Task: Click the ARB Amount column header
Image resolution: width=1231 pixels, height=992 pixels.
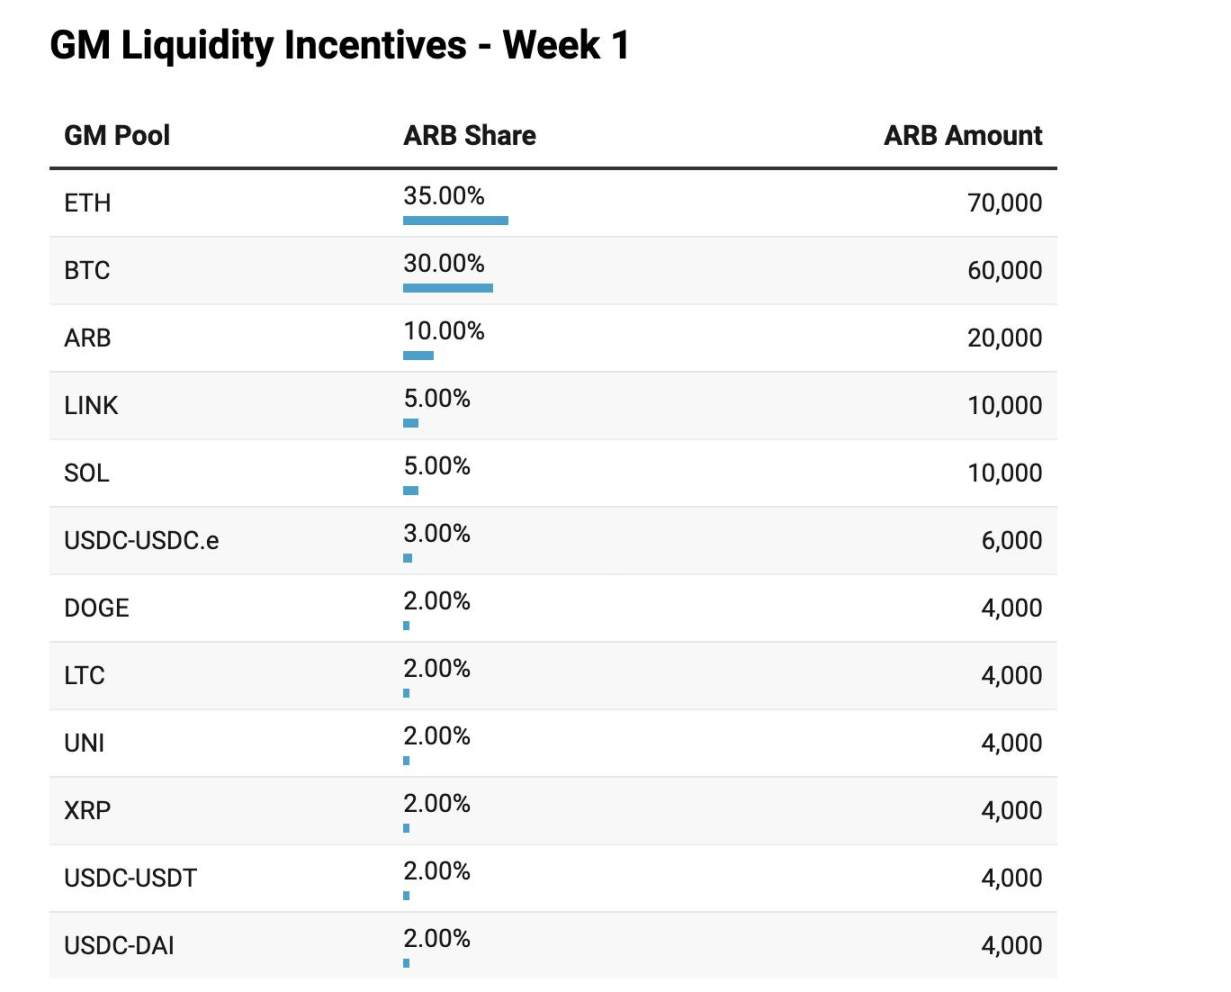Action: [x=963, y=136]
